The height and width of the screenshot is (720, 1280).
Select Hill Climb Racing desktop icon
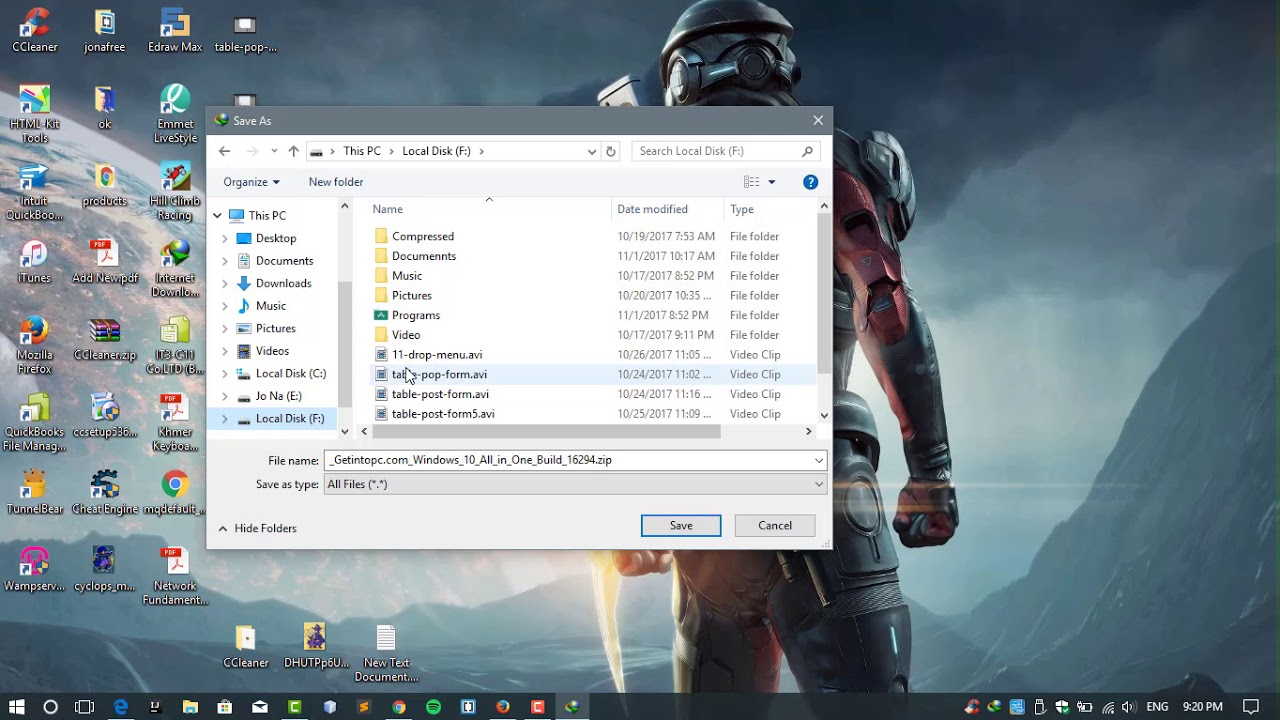(175, 192)
